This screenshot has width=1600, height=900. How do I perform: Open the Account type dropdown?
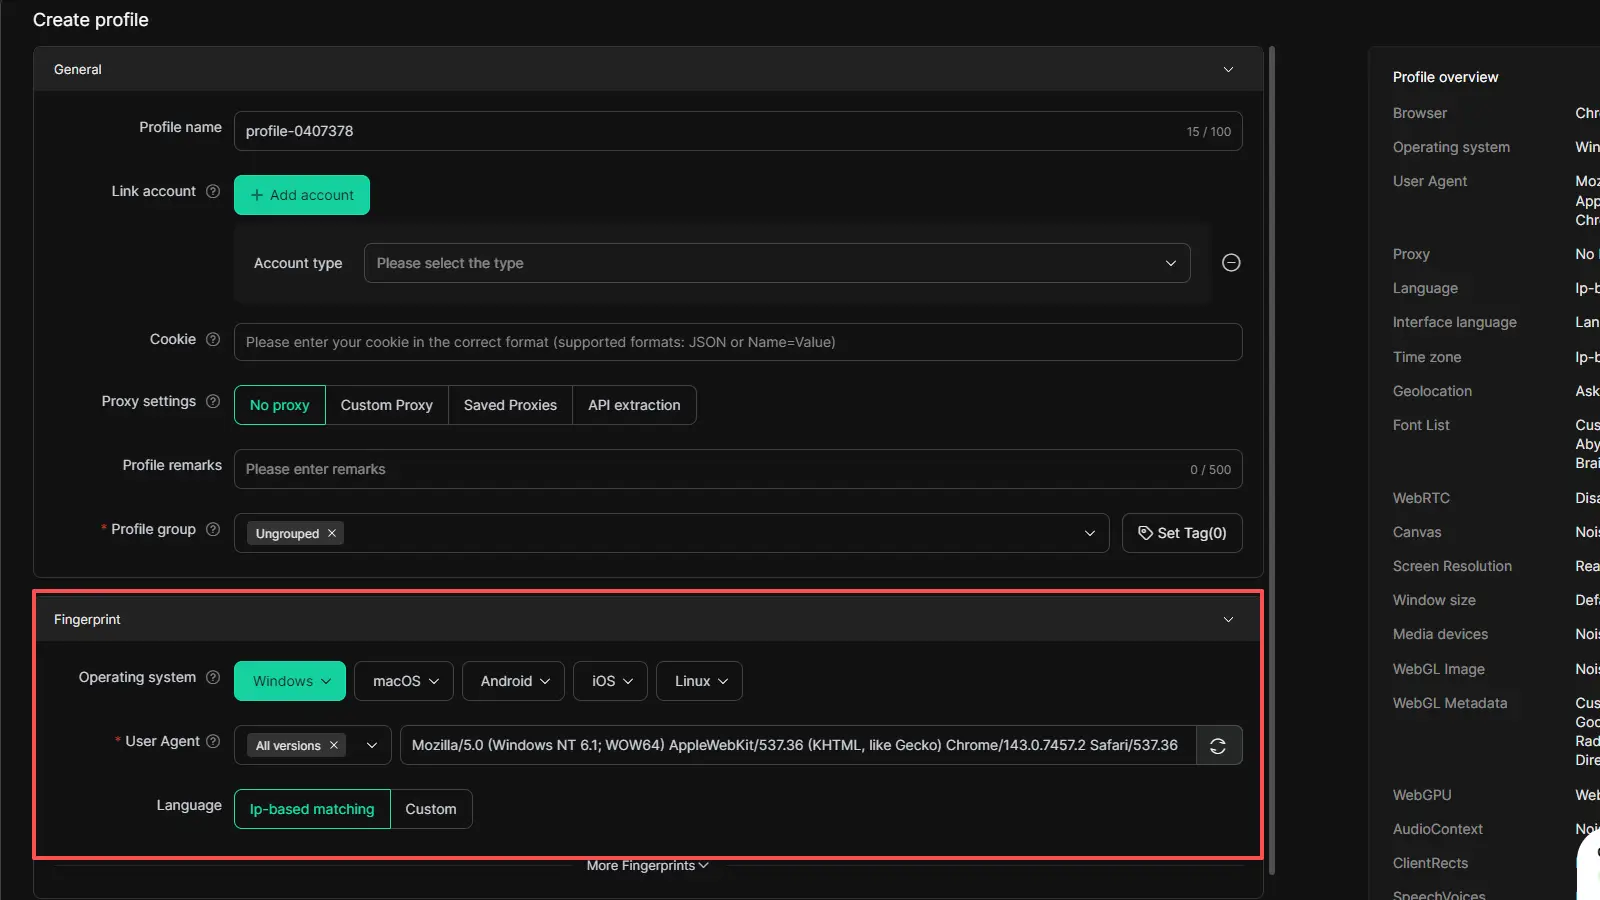(x=777, y=264)
